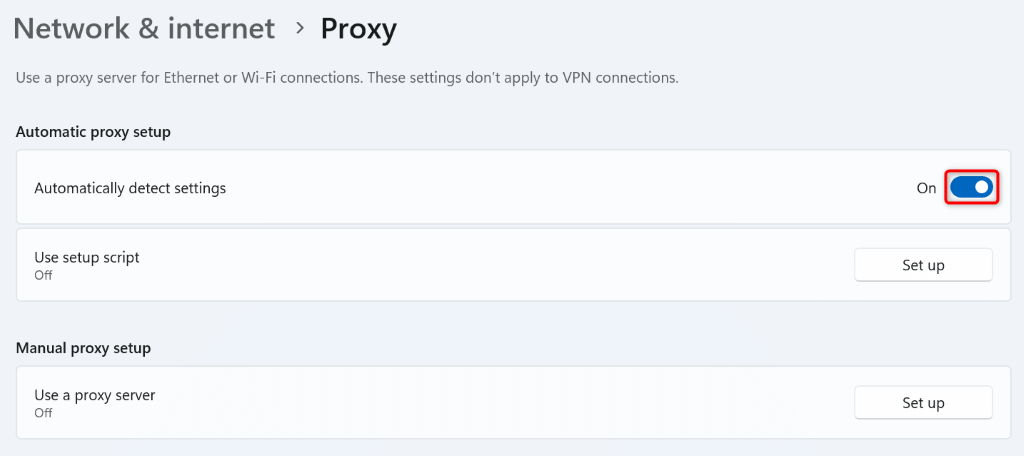Image resolution: width=1024 pixels, height=456 pixels.
Task: Select the Use a proxy server label
Action: [x=95, y=395]
